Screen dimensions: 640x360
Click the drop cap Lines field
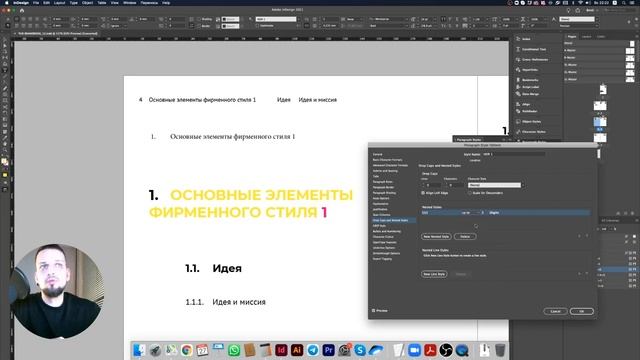(x=433, y=185)
